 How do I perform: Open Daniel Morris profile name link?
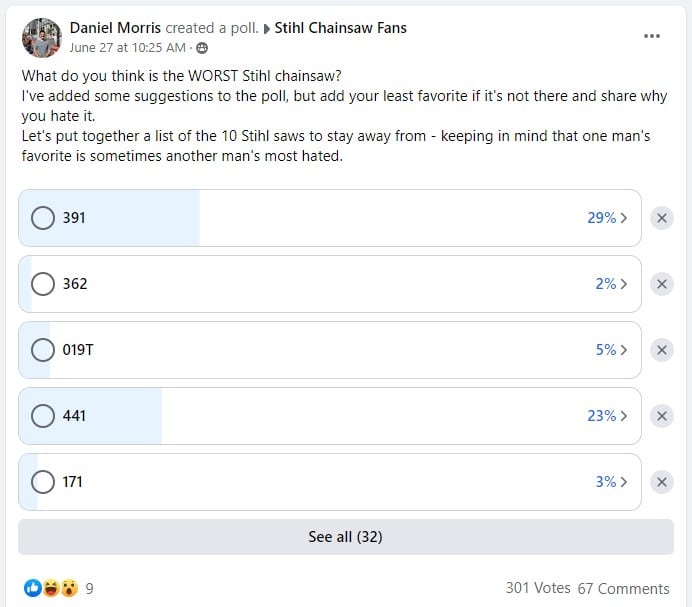(x=115, y=28)
